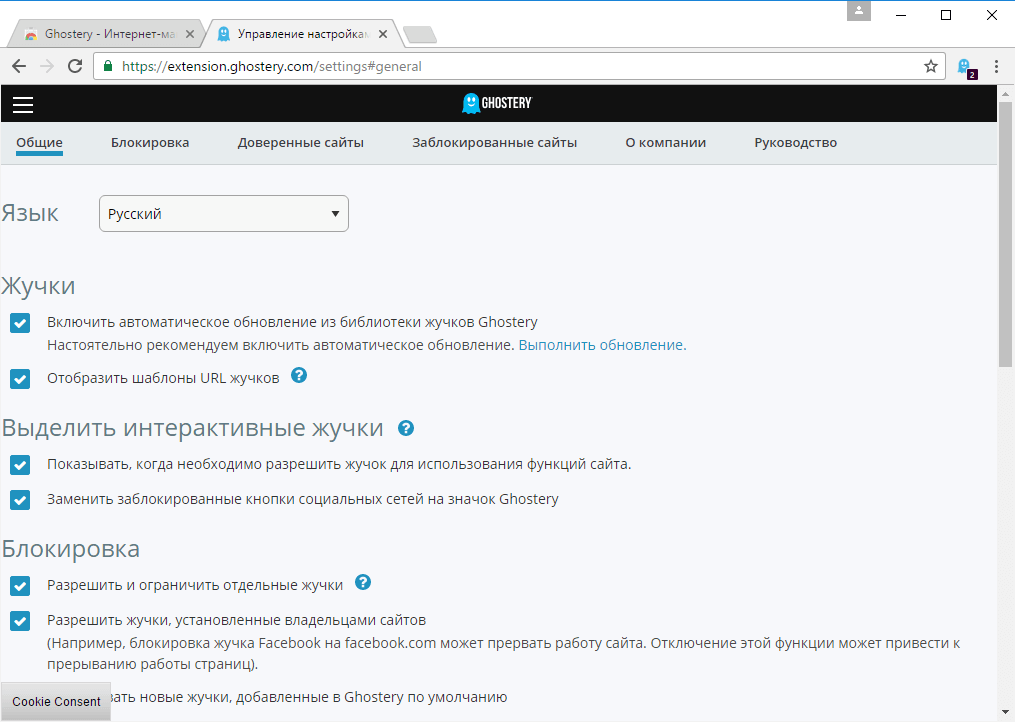The height and width of the screenshot is (722, 1015).
Task: Open the О компании tab
Action: (665, 142)
